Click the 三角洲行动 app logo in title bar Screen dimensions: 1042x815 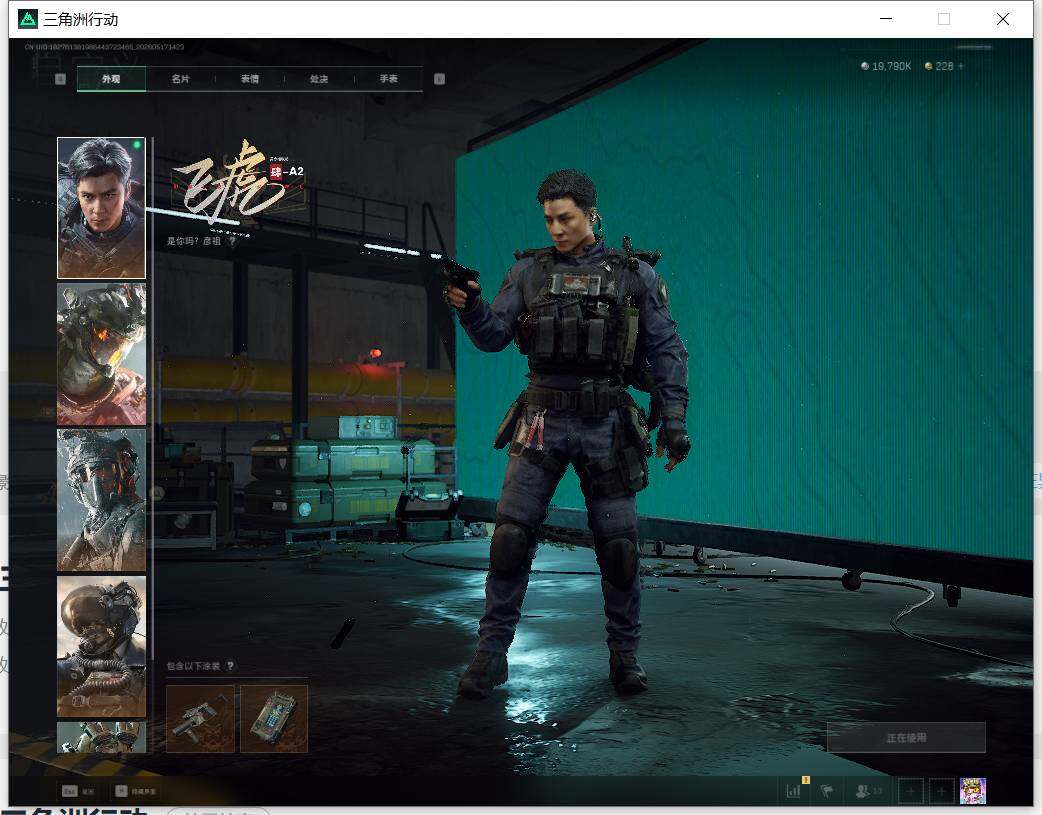[28, 19]
